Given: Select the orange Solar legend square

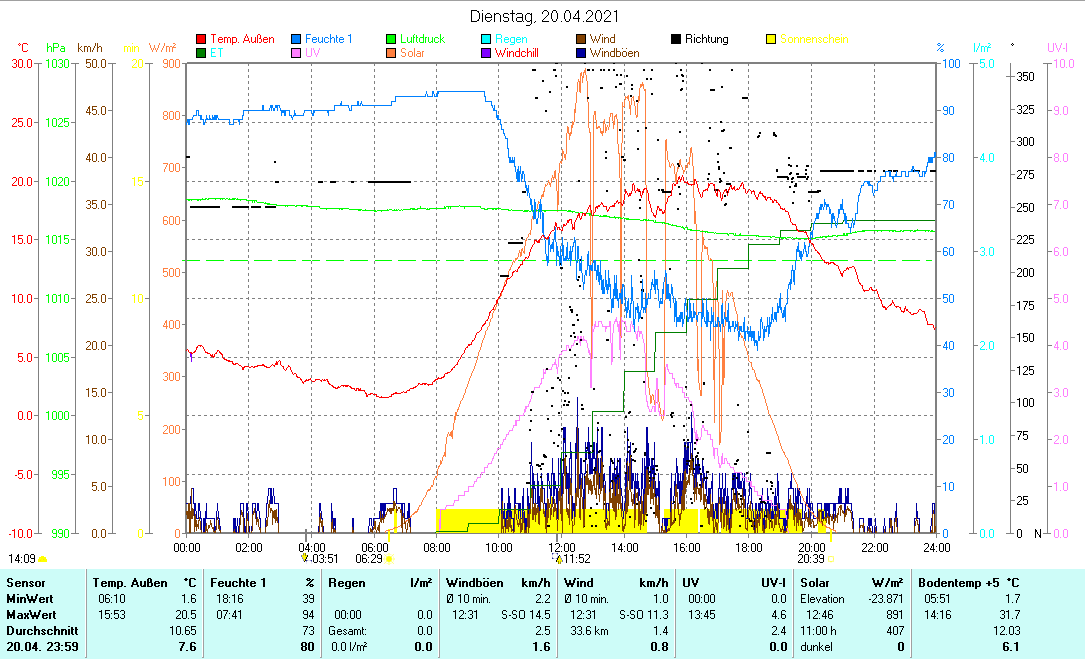Looking at the screenshot, I should 391,53.
